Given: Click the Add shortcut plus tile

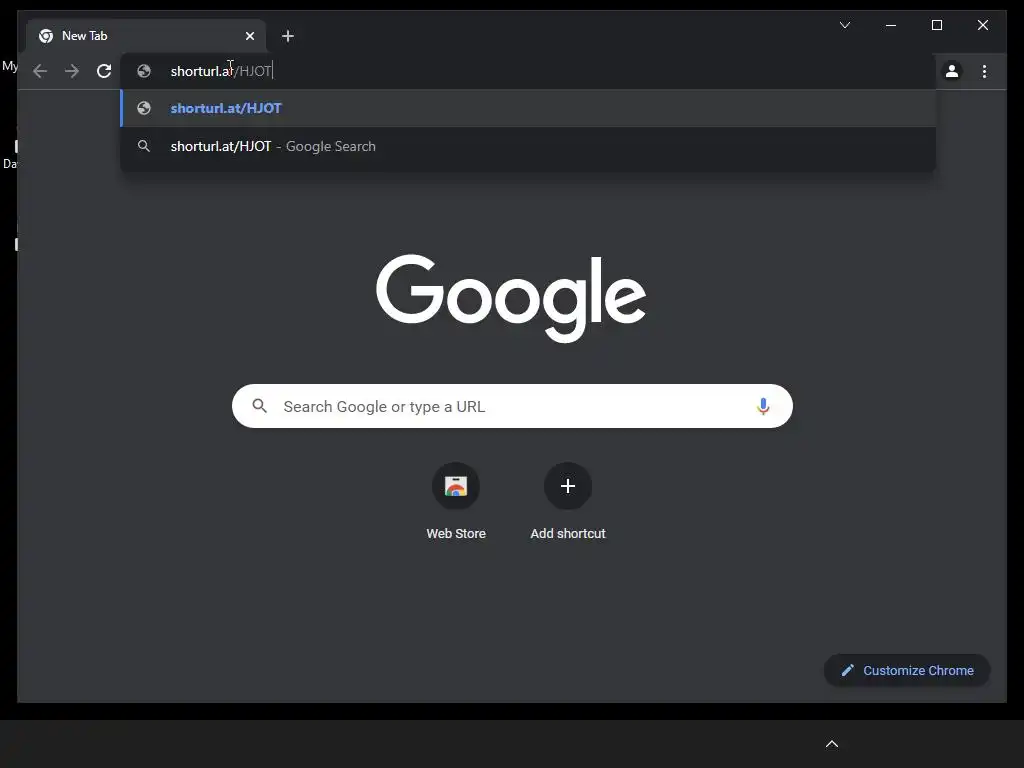Looking at the screenshot, I should tap(568, 486).
